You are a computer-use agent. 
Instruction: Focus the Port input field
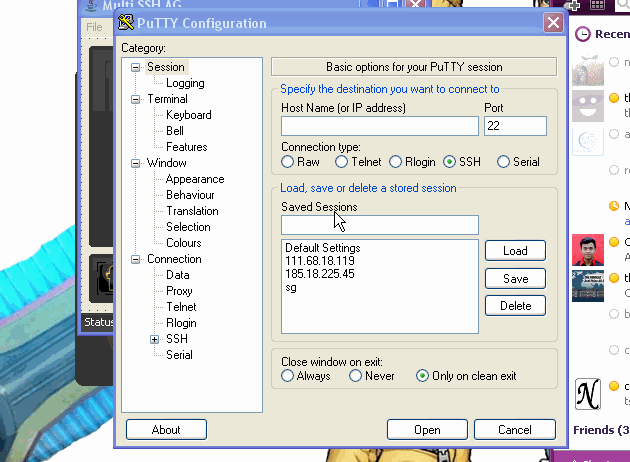coord(515,126)
